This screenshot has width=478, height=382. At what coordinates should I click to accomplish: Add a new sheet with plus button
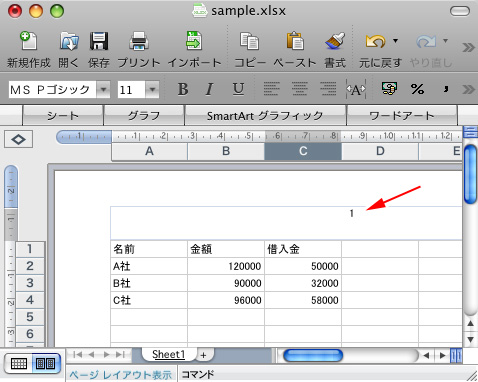tap(203, 355)
